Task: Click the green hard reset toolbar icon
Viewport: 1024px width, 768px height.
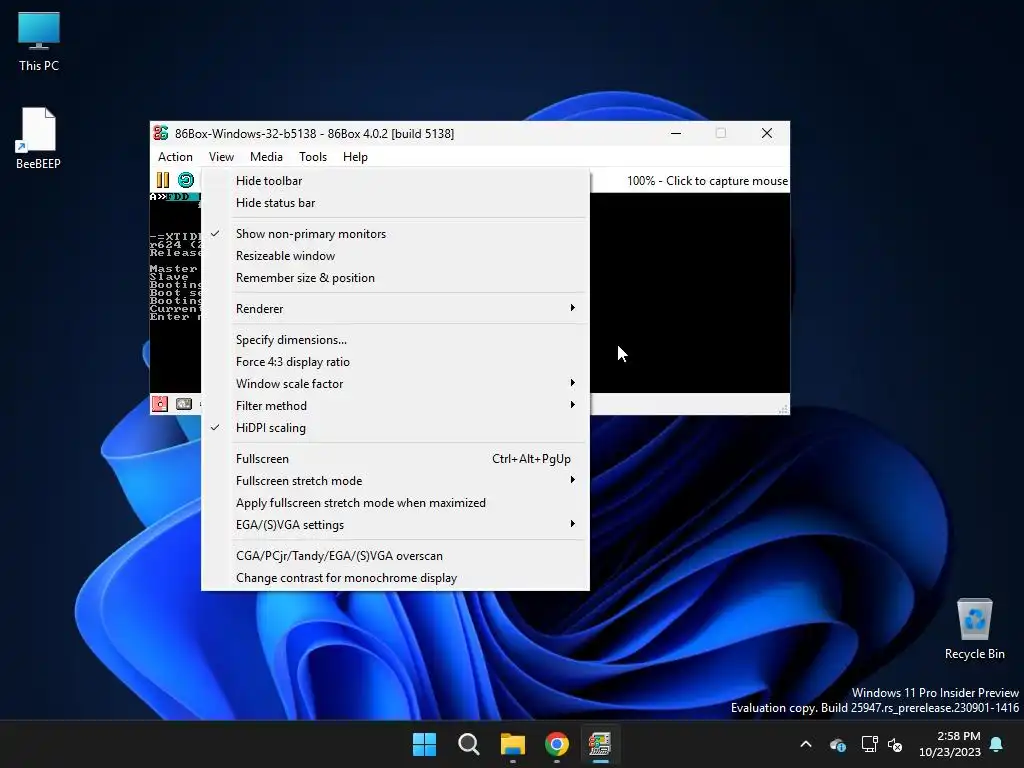Action: click(x=186, y=180)
